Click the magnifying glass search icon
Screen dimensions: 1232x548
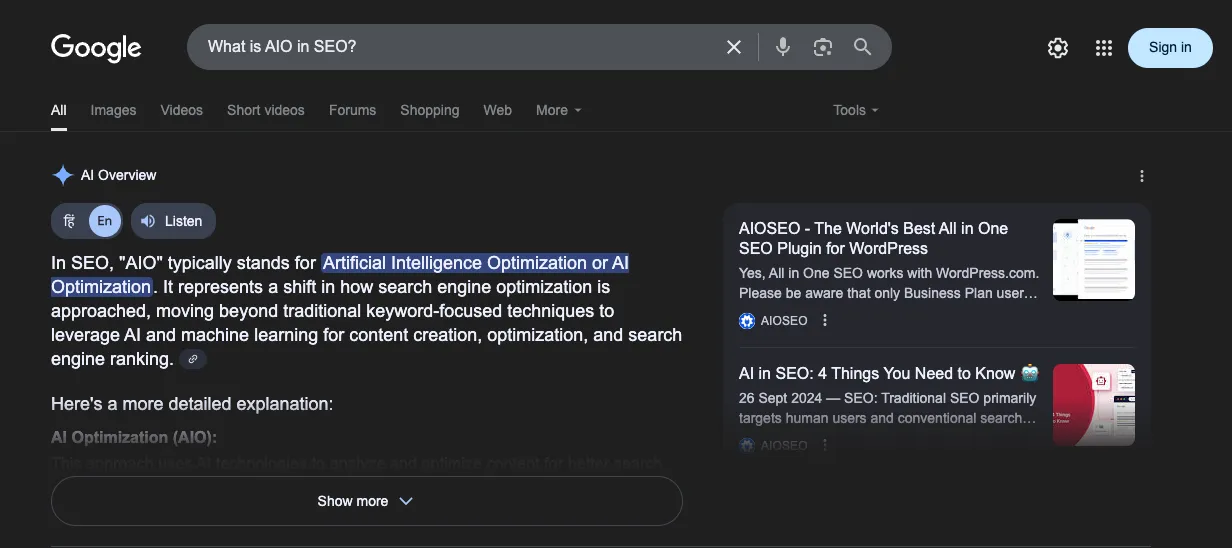(x=862, y=47)
